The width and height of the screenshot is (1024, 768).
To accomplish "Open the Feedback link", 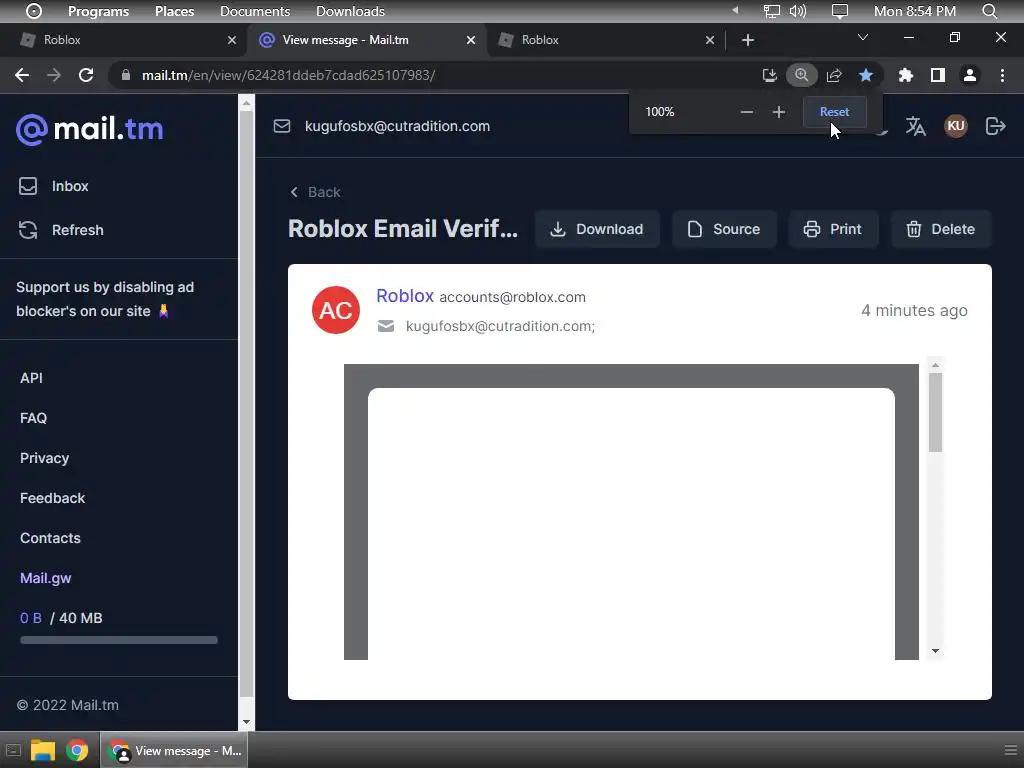I will click(x=52, y=498).
